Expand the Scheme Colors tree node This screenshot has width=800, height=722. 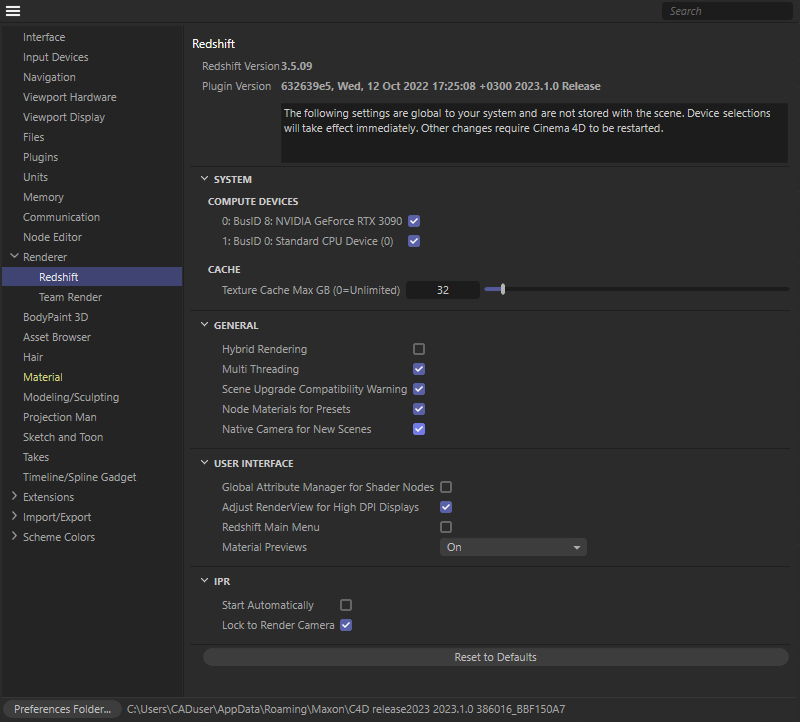pyautogui.click(x=14, y=536)
